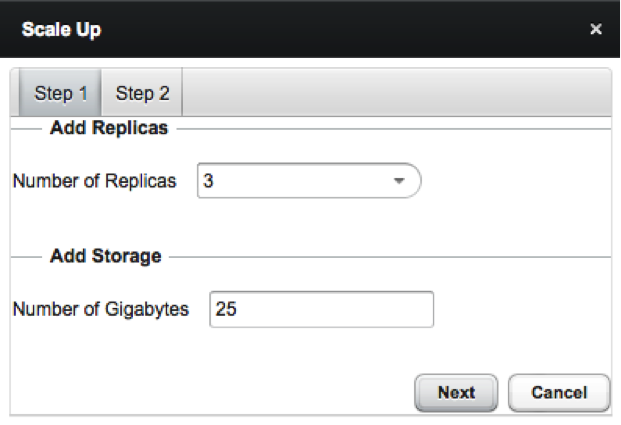Select the Add Storage section heading
This screenshot has width=621, height=425.
tap(105, 257)
